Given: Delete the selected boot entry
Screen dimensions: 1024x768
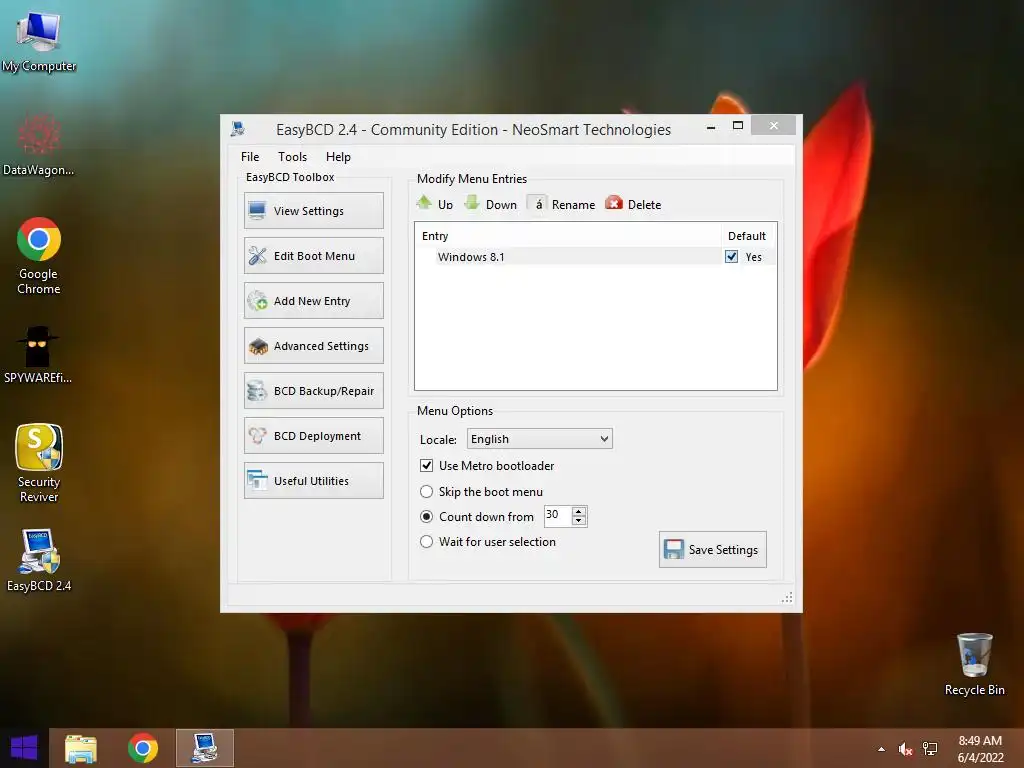Looking at the screenshot, I should pos(633,204).
